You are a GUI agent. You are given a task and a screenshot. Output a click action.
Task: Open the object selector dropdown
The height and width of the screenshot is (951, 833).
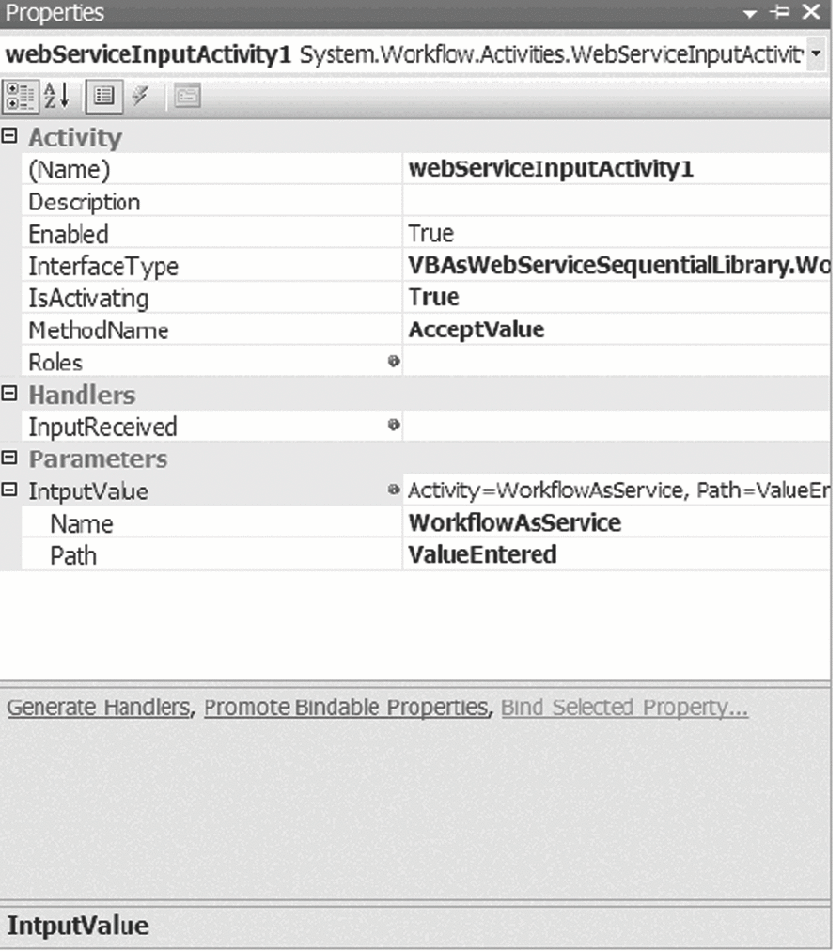(x=817, y=54)
